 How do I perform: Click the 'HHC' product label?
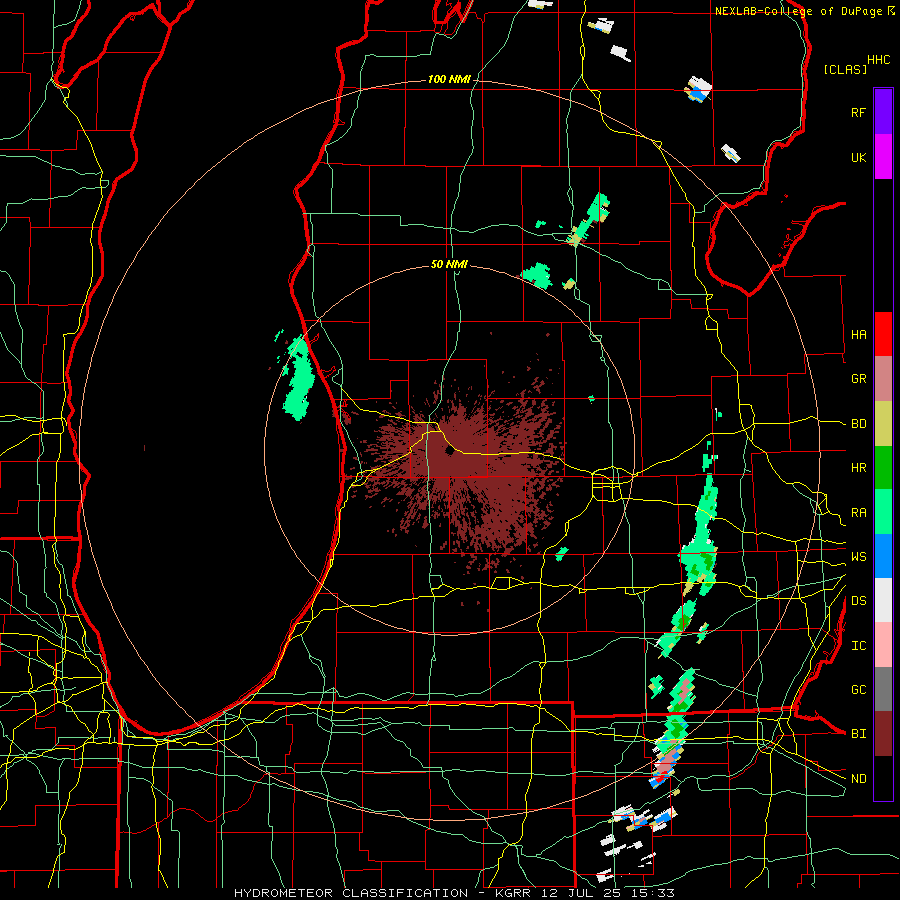coord(879,60)
